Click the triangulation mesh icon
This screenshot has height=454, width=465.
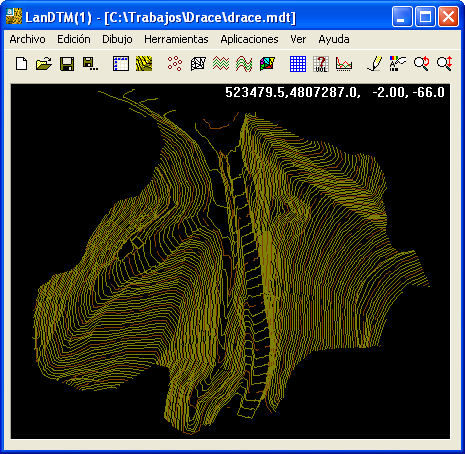[x=198, y=64]
